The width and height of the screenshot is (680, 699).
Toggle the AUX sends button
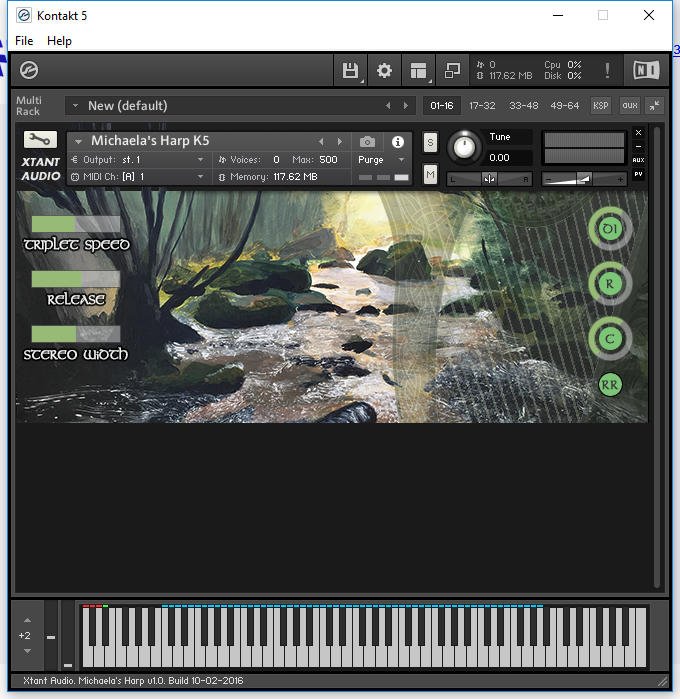pos(639,160)
